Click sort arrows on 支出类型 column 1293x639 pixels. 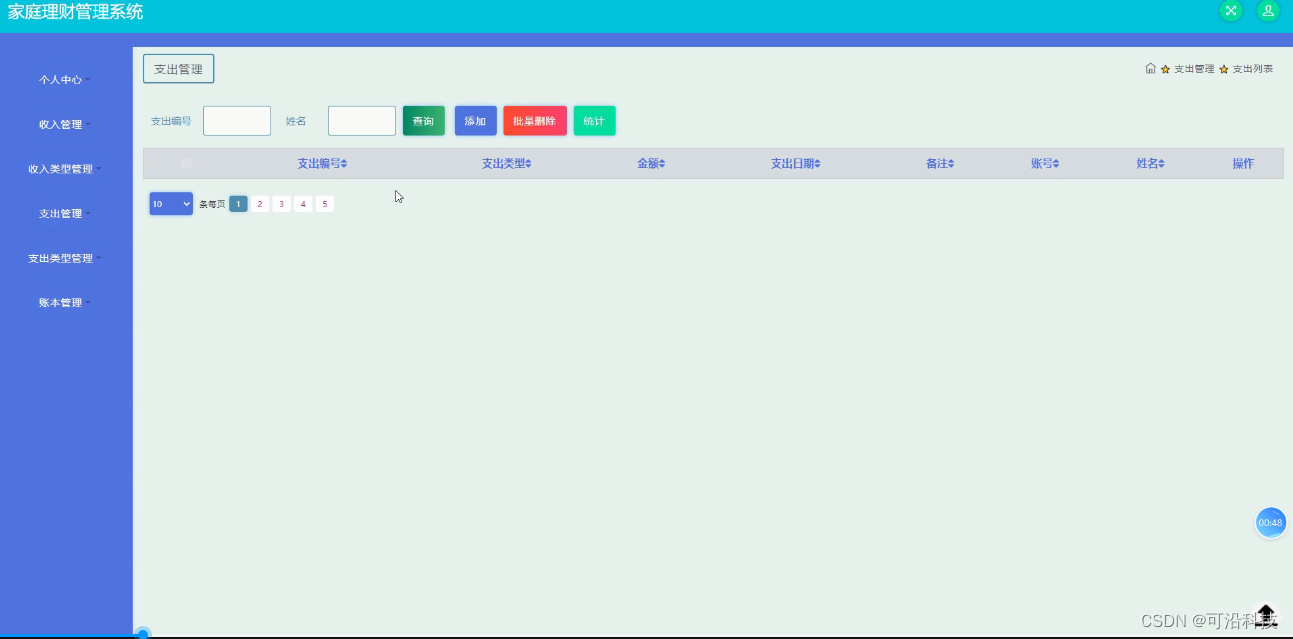[528, 164]
